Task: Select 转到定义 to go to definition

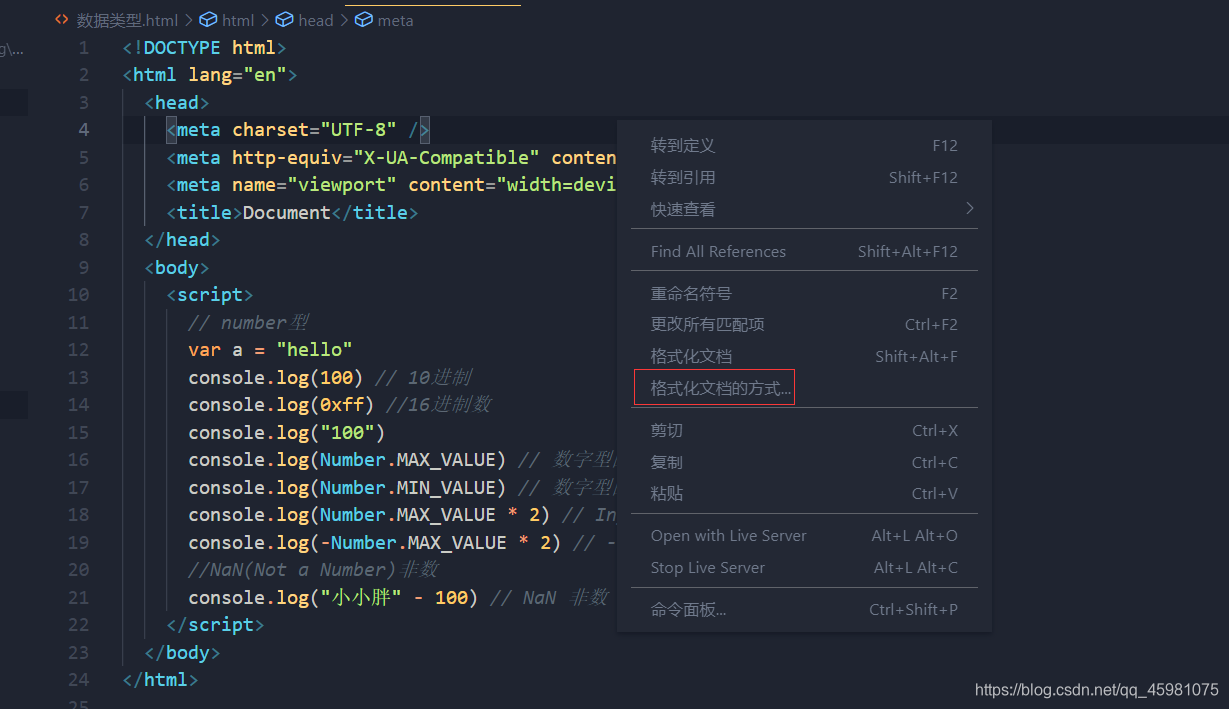Action: (682, 145)
